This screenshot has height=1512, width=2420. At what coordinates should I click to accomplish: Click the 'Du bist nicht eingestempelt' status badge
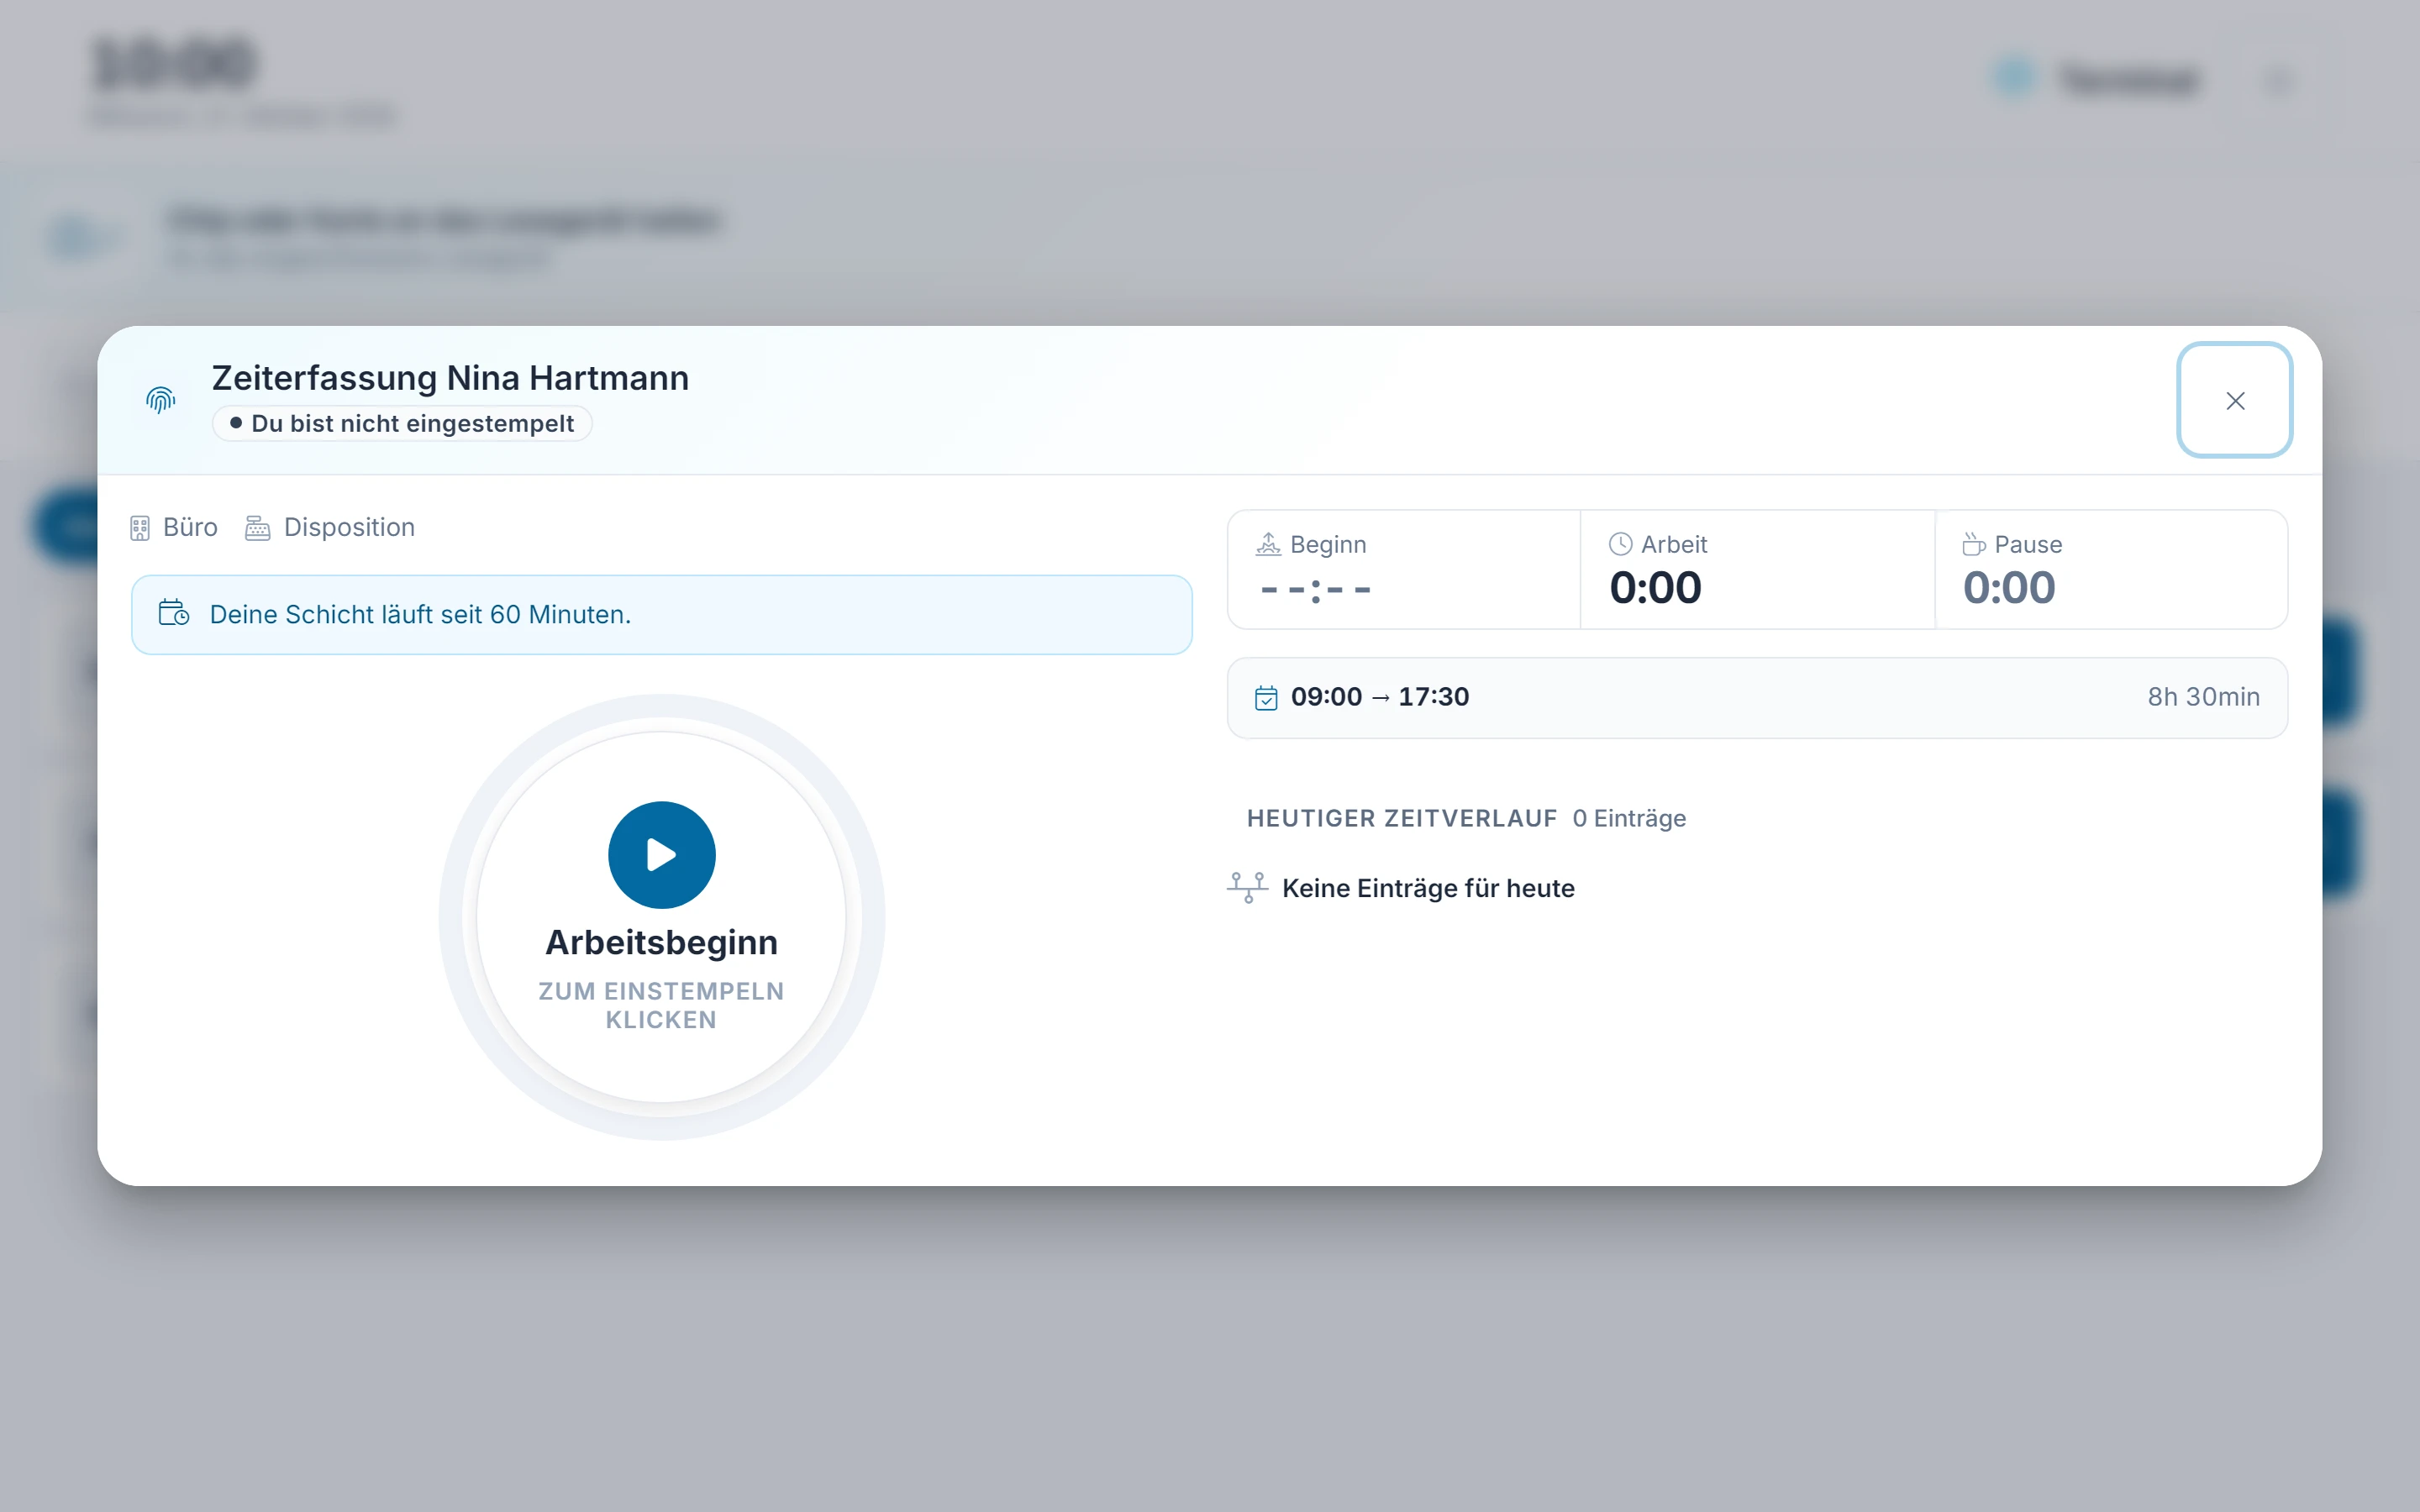click(402, 423)
